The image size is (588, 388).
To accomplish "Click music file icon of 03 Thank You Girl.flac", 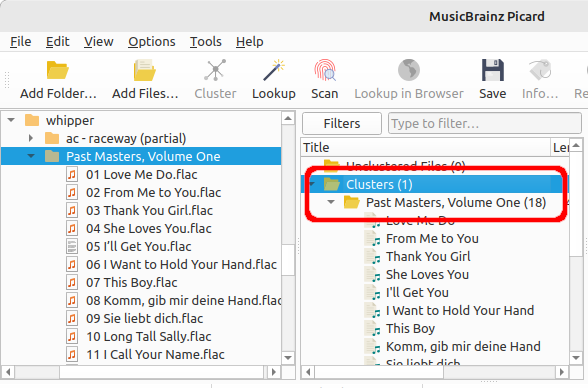I will 72,210.
